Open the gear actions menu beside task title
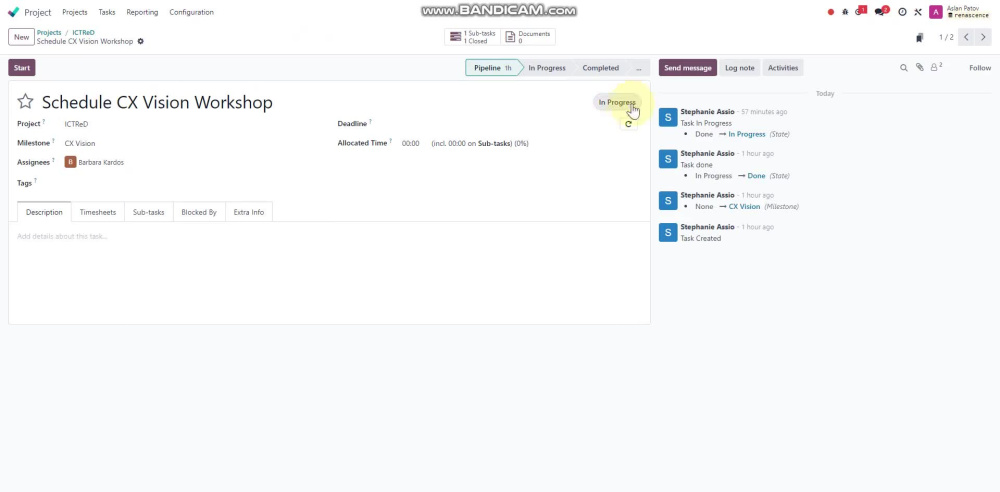 (141, 41)
